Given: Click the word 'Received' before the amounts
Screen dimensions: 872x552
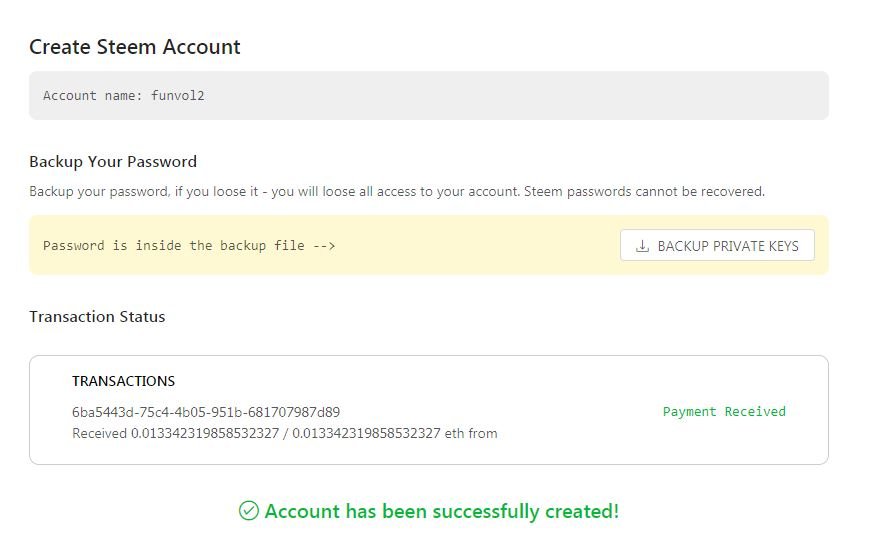Looking at the screenshot, I should (100, 434).
